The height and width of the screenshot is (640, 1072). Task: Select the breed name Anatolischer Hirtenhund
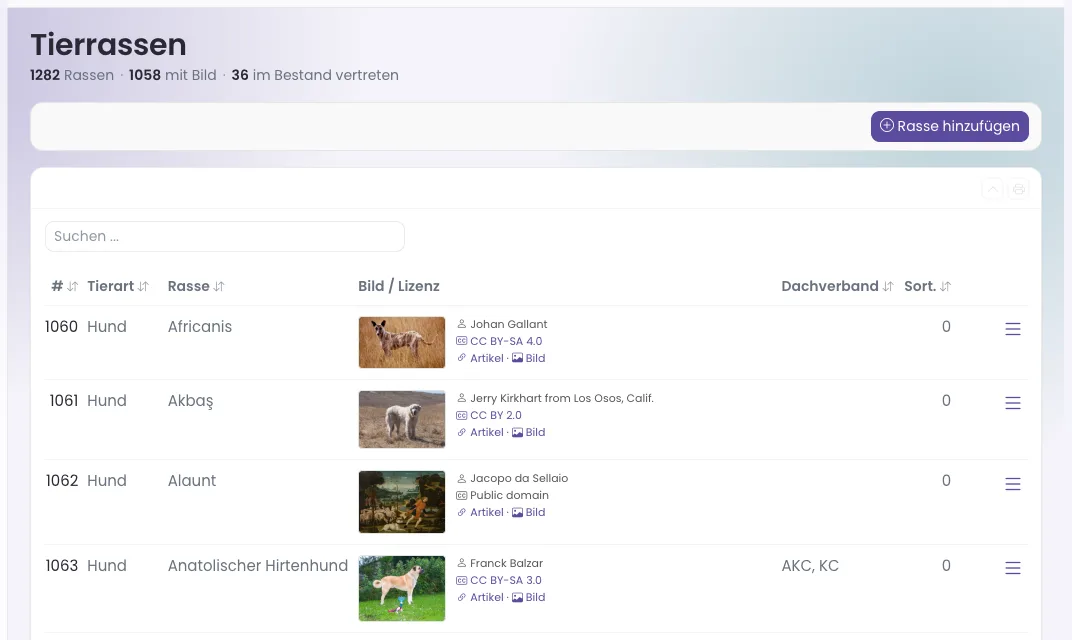258,565
